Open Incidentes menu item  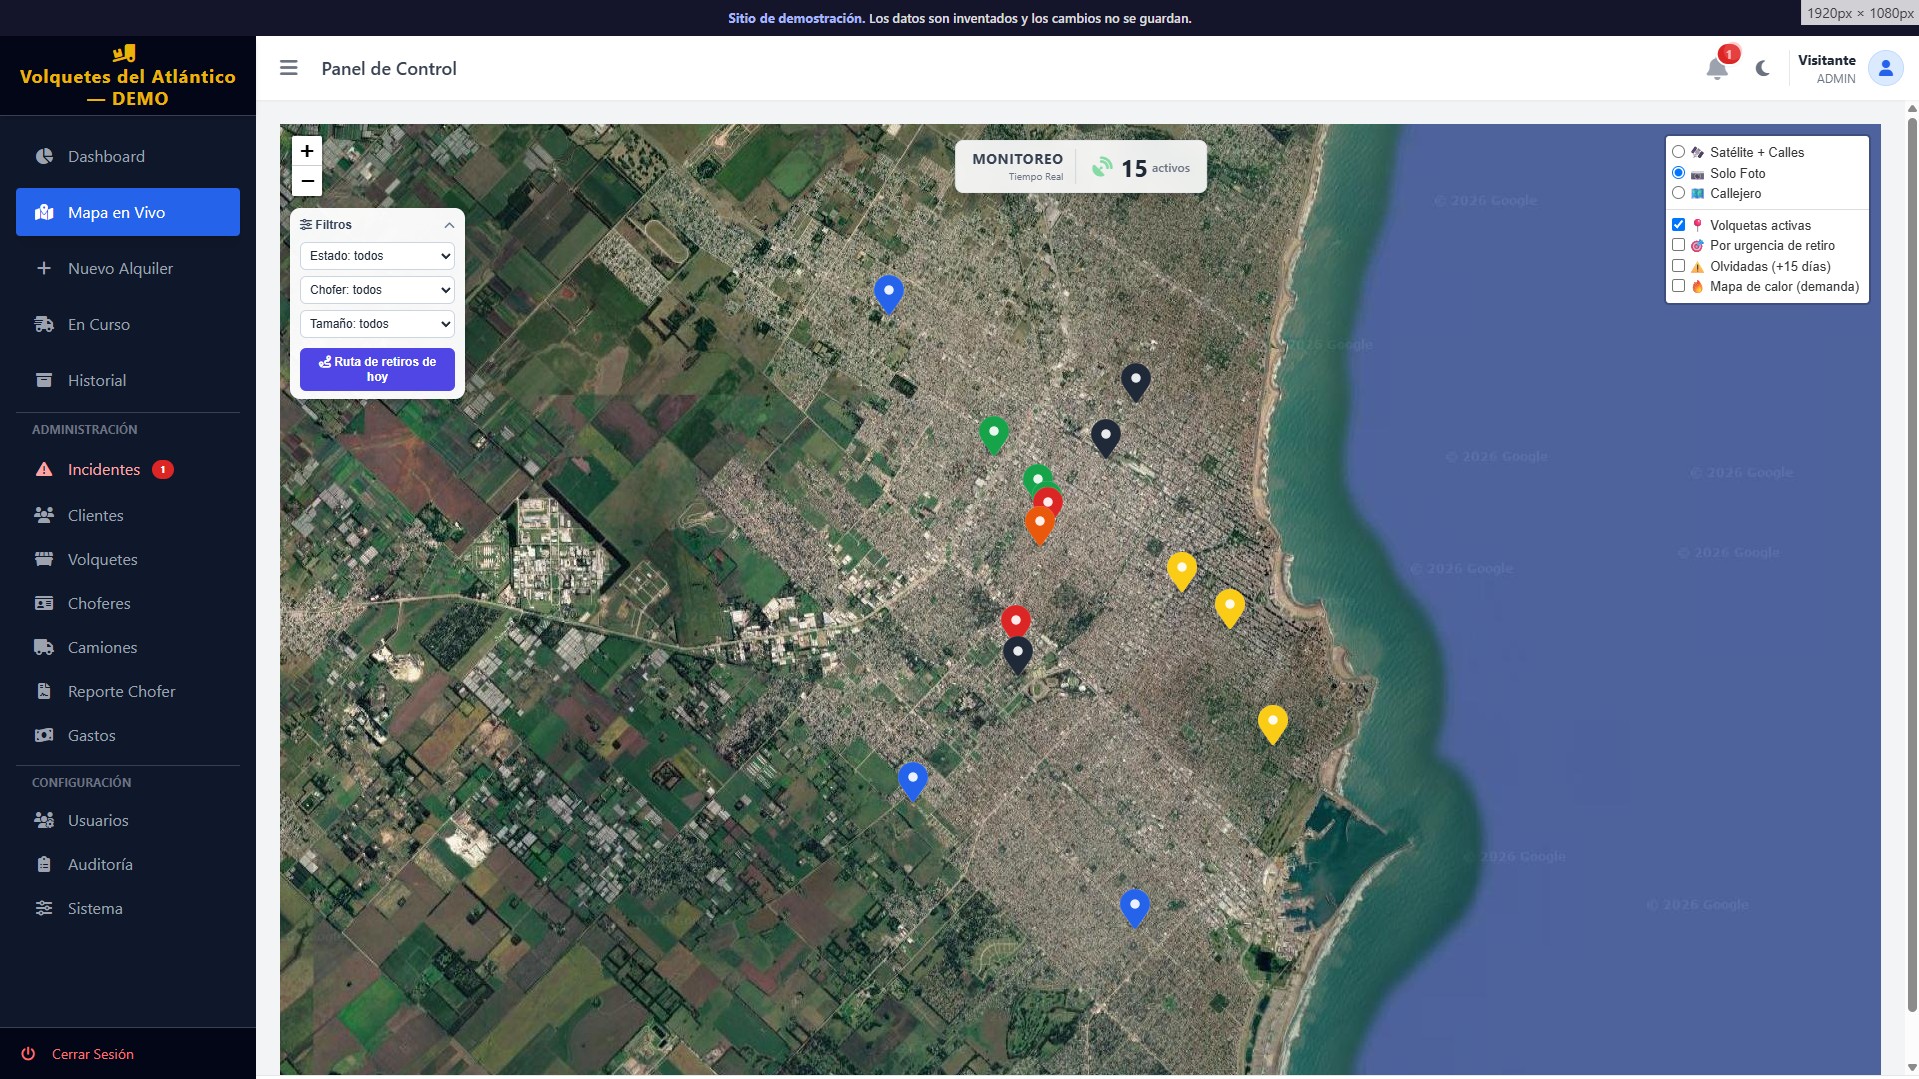128,469
